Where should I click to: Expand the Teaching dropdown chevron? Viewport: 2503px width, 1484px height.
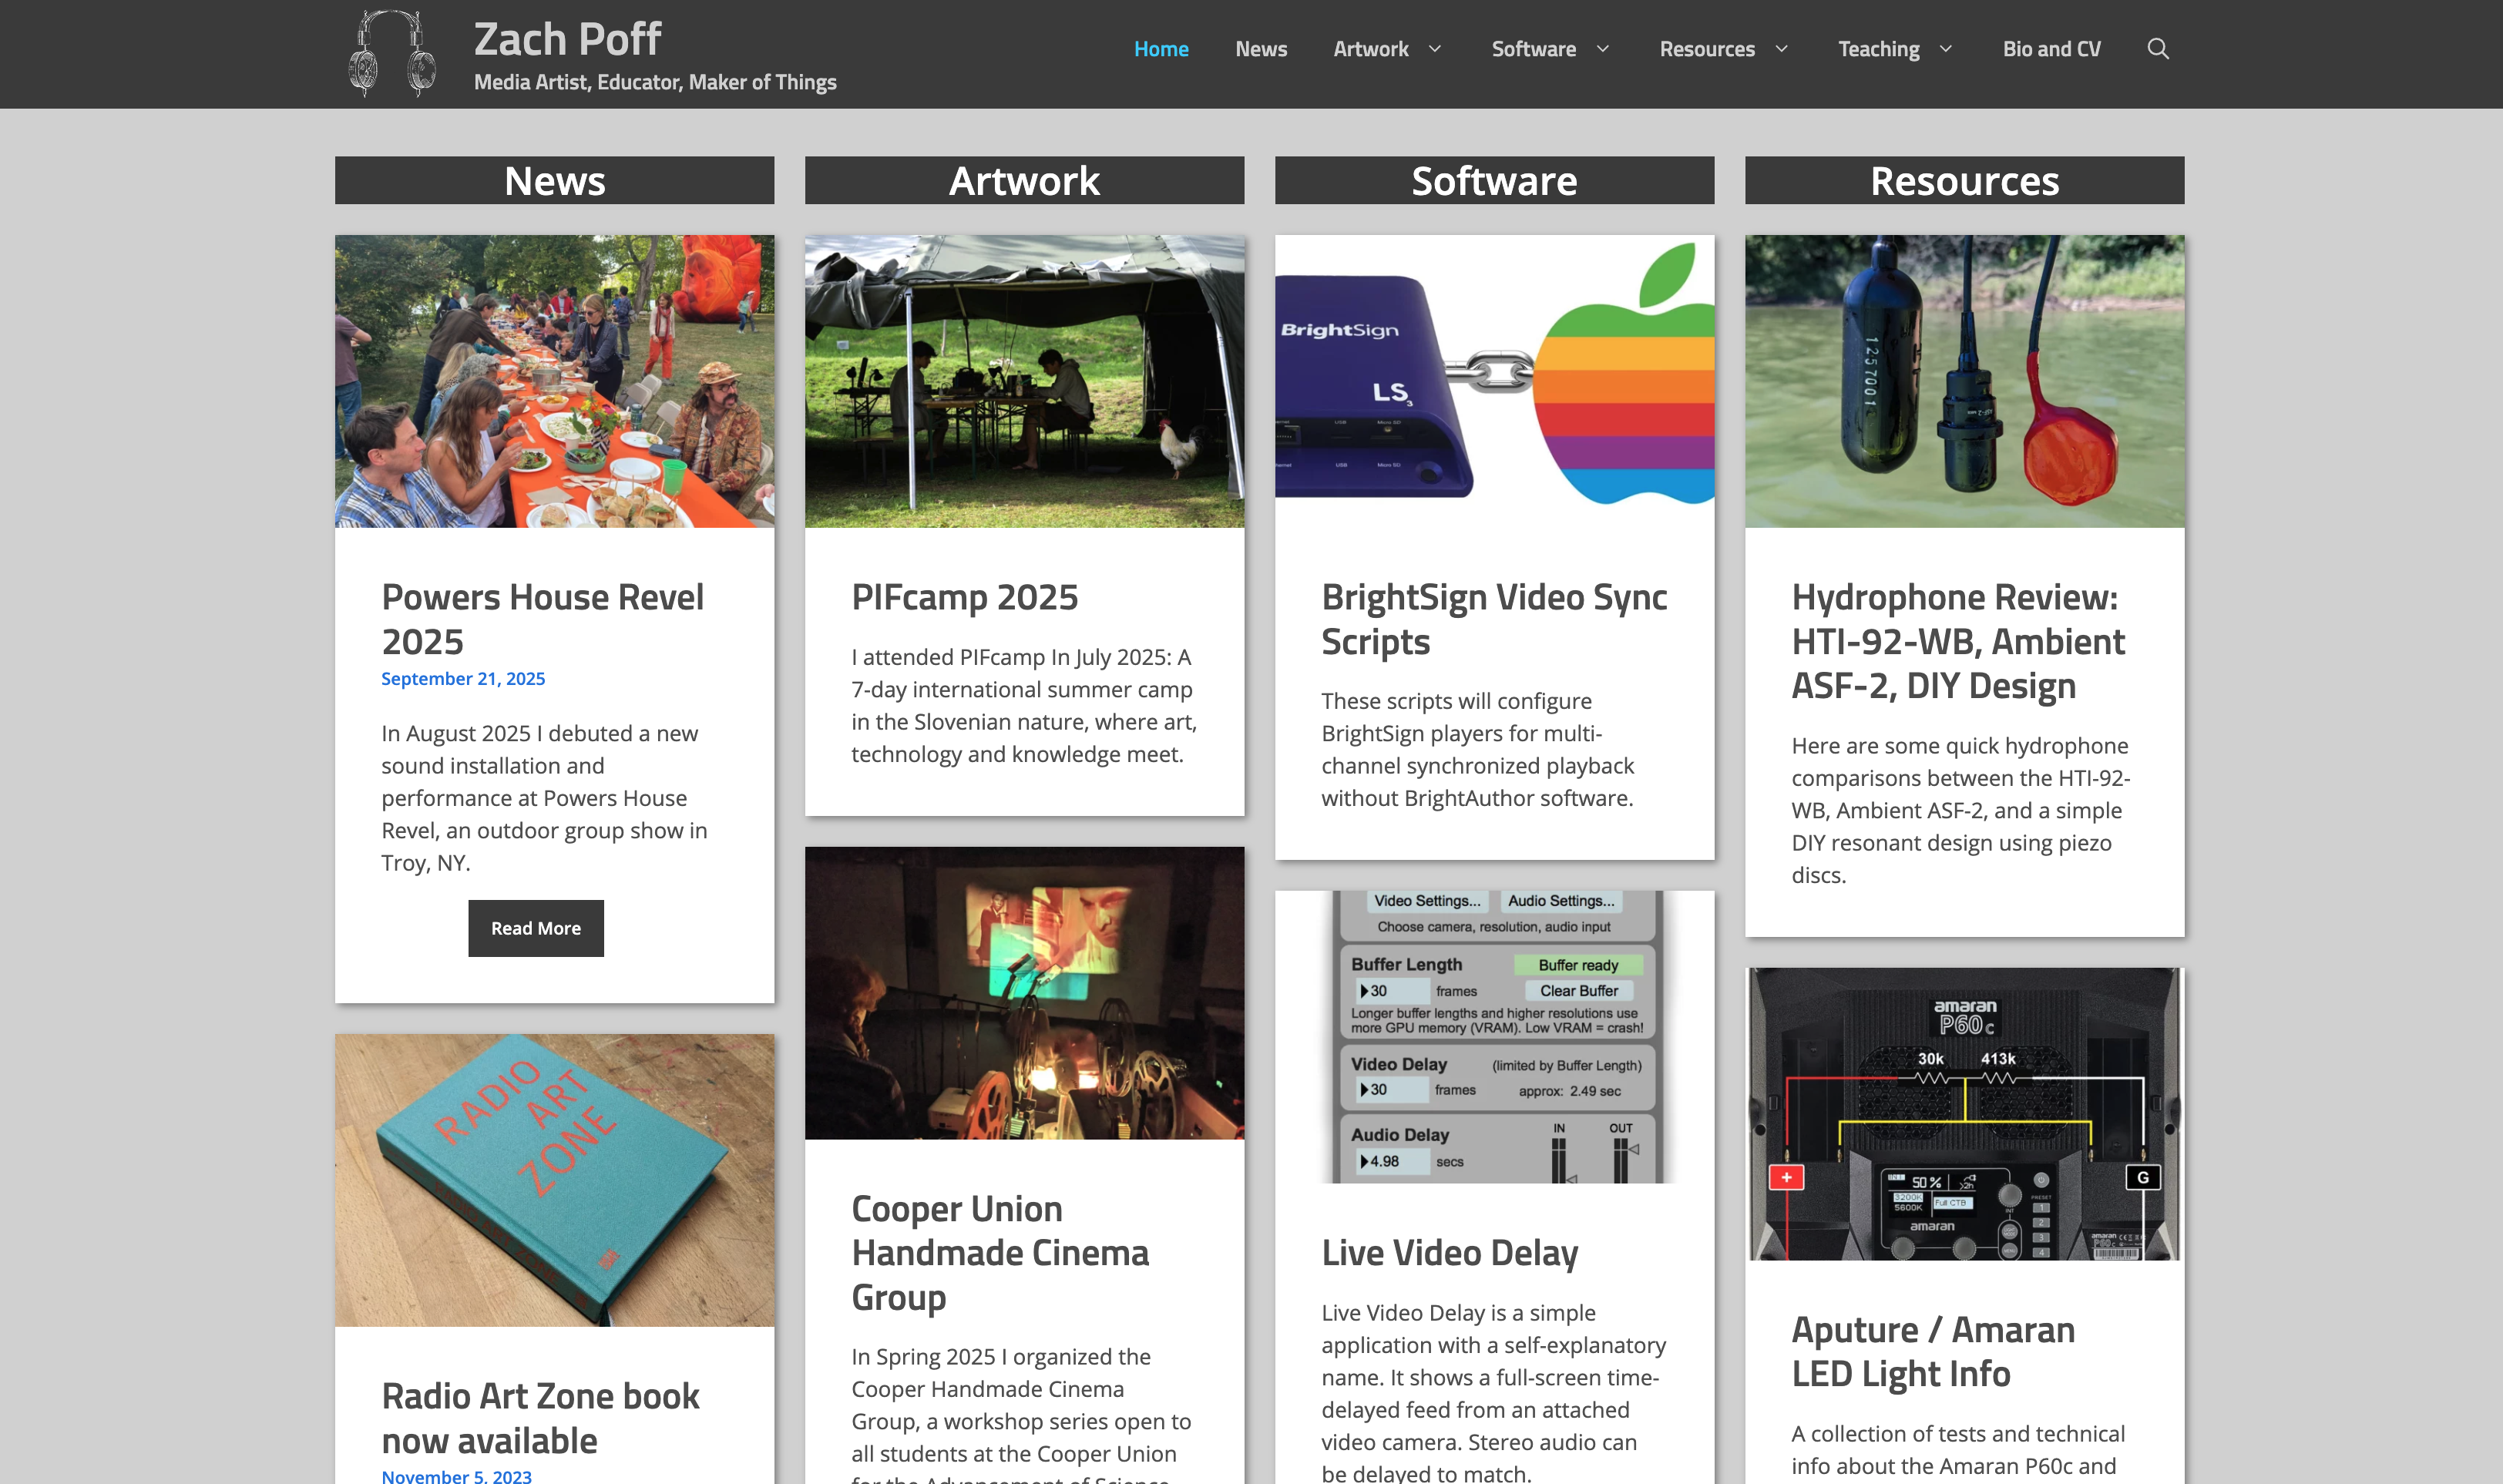coord(1946,48)
